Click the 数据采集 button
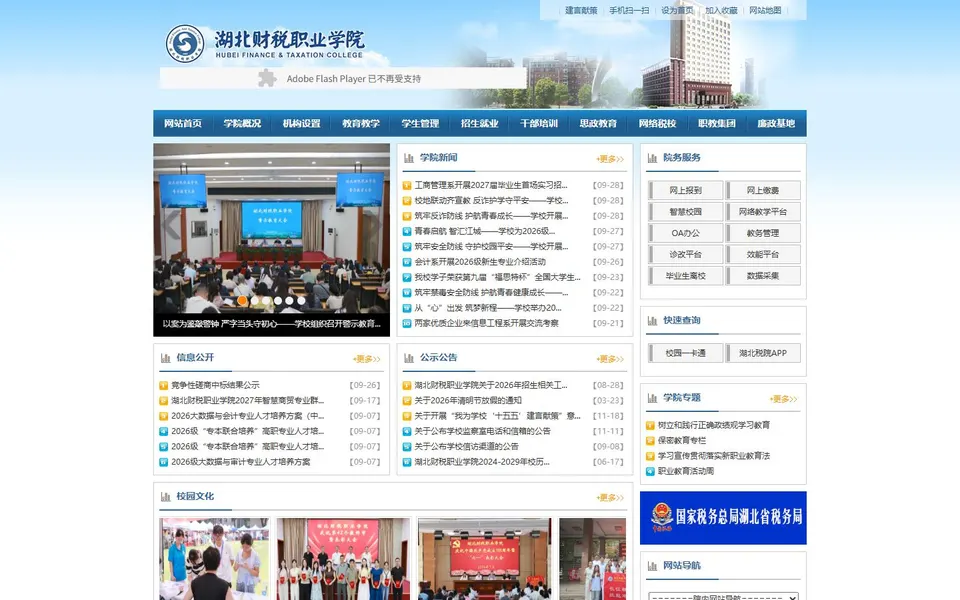 [763, 276]
